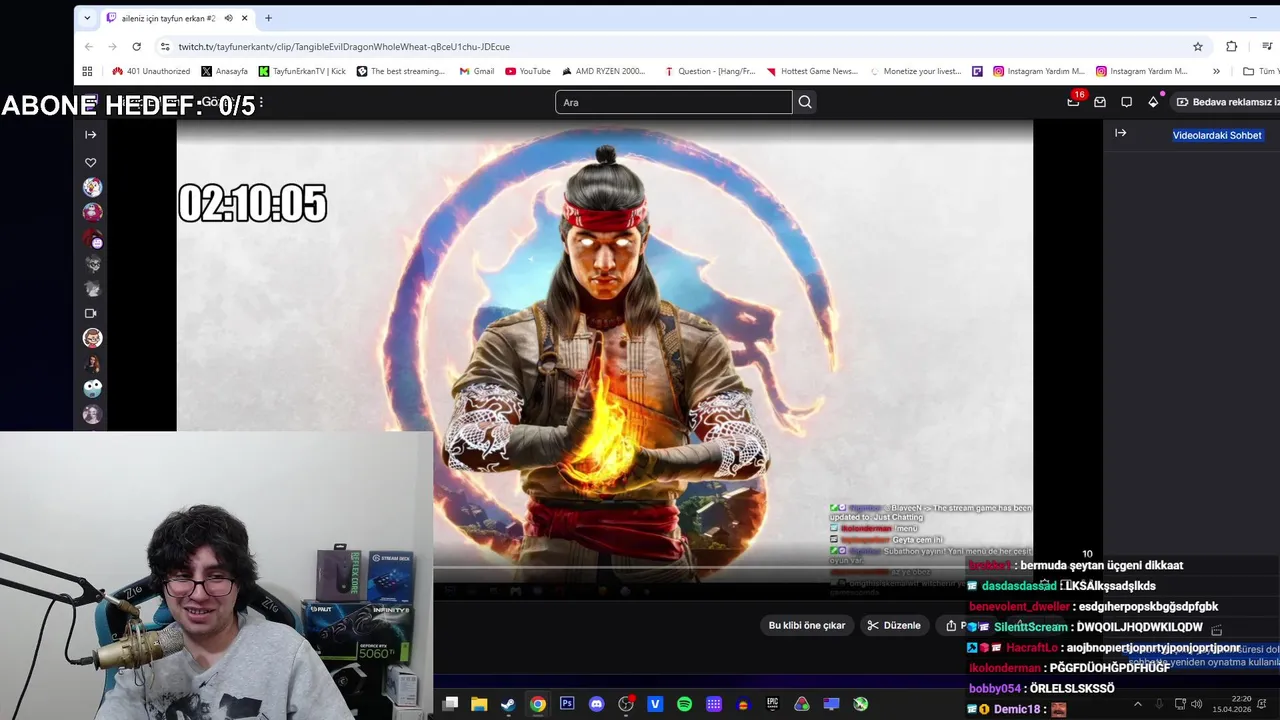The image size is (1280, 720).
Task: Open the first followed channel avatar in sidebar
Action: pos(92,187)
